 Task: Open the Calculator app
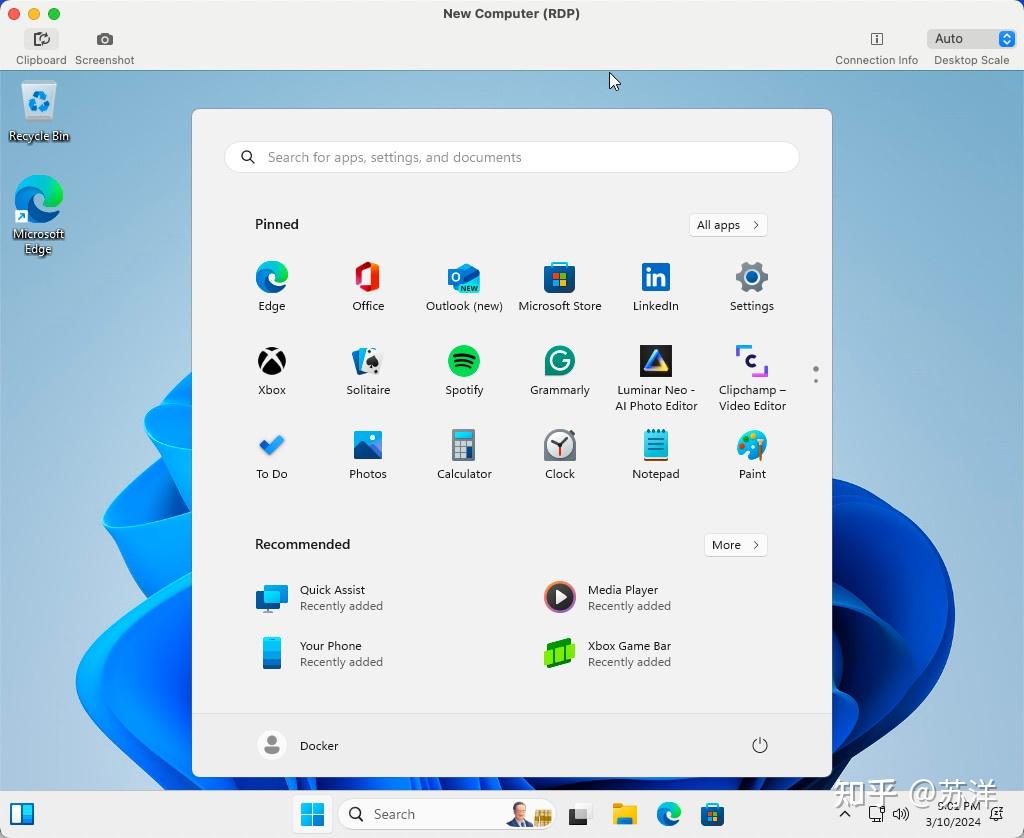pos(464,455)
